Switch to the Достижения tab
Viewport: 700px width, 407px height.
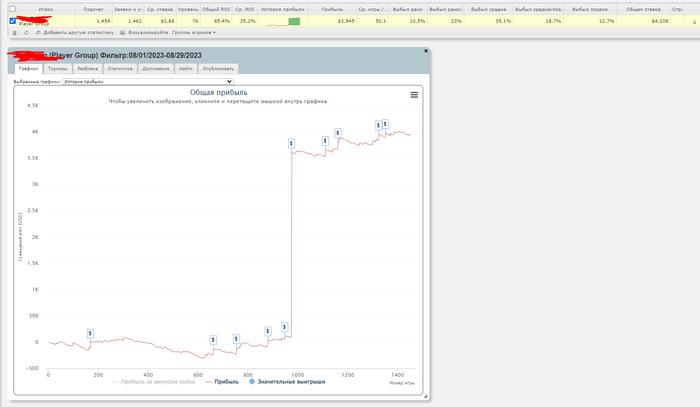coord(155,69)
